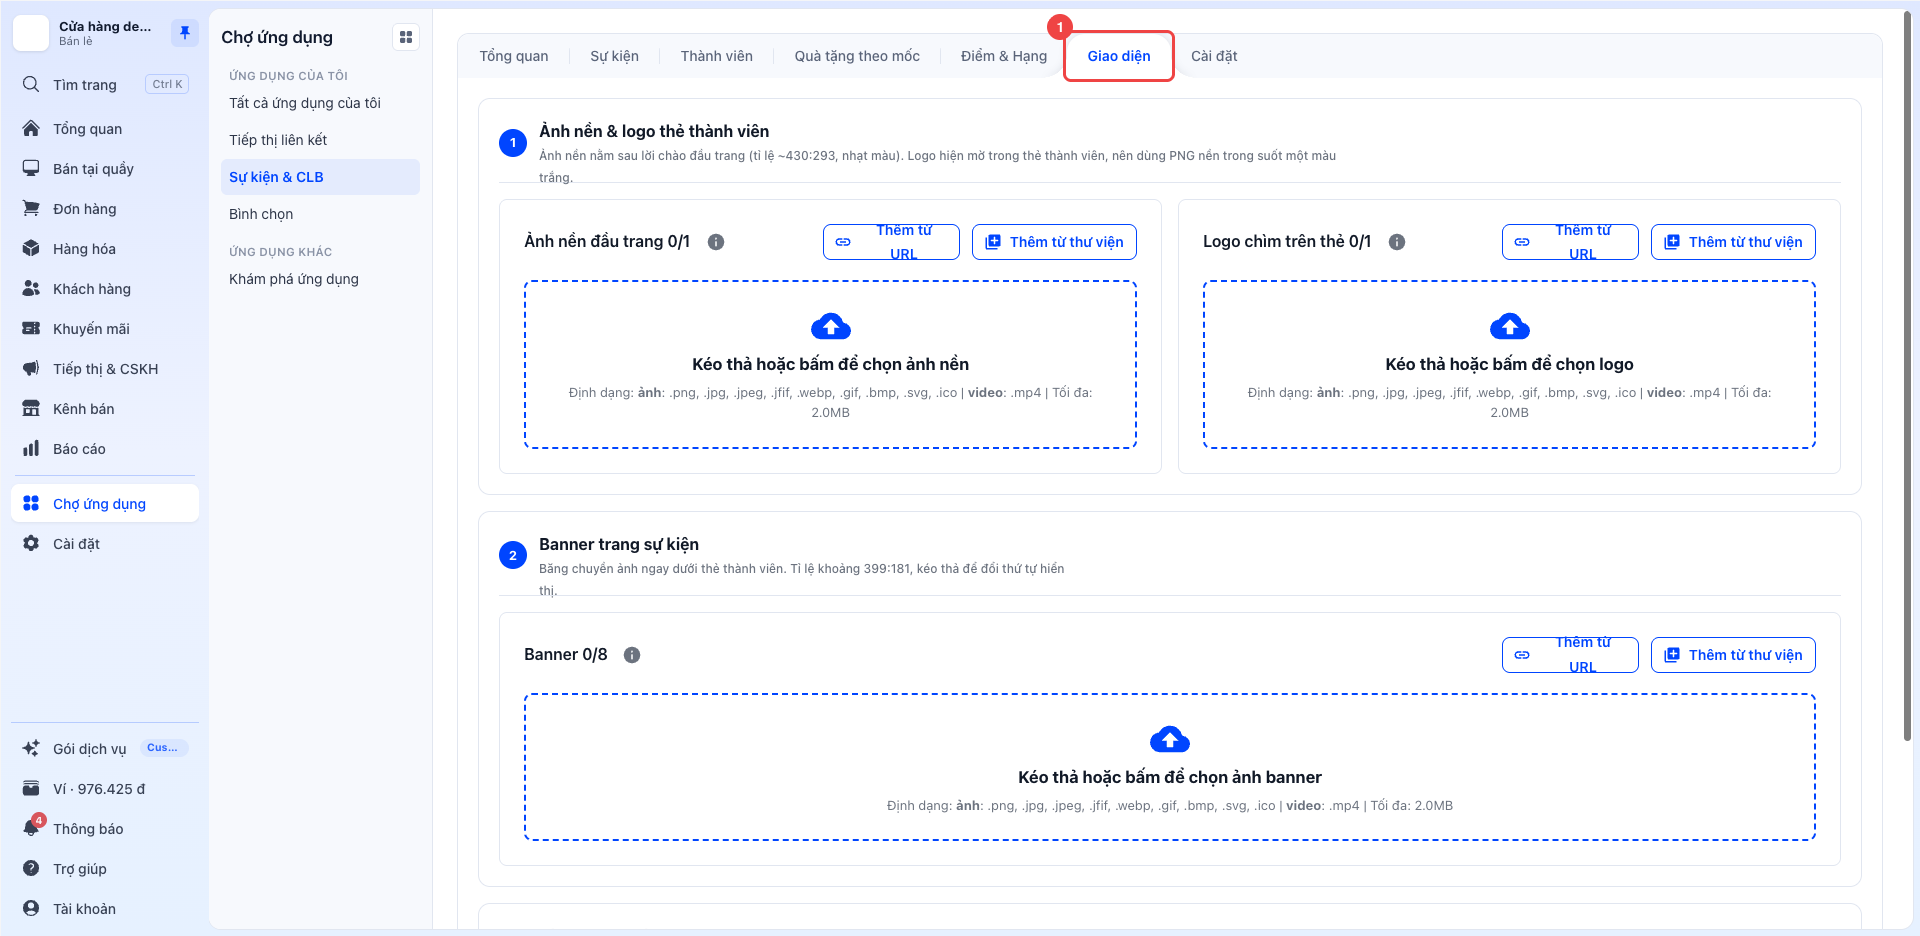Click the notification bell icon
Screen dimensions: 1920x936
(x=32, y=828)
